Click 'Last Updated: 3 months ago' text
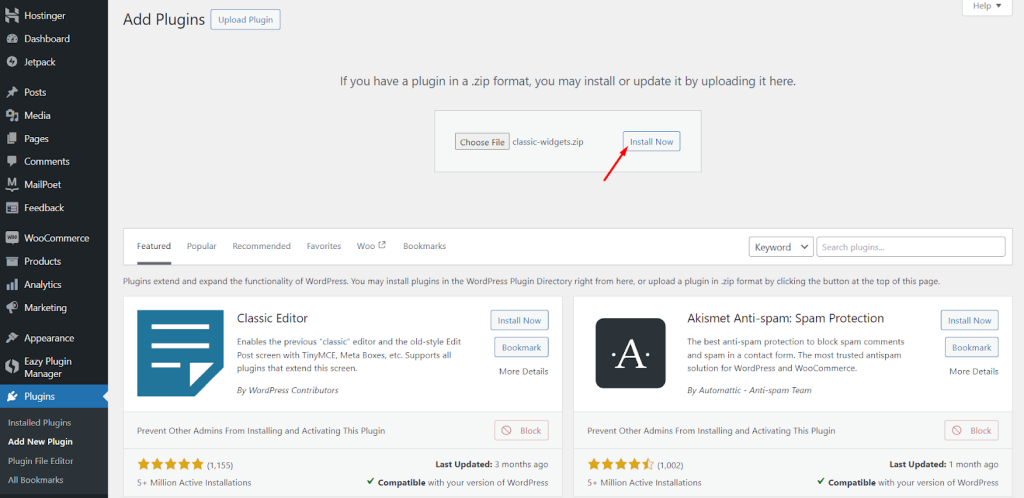Image resolution: width=1024 pixels, height=498 pixels. (492, 465)
